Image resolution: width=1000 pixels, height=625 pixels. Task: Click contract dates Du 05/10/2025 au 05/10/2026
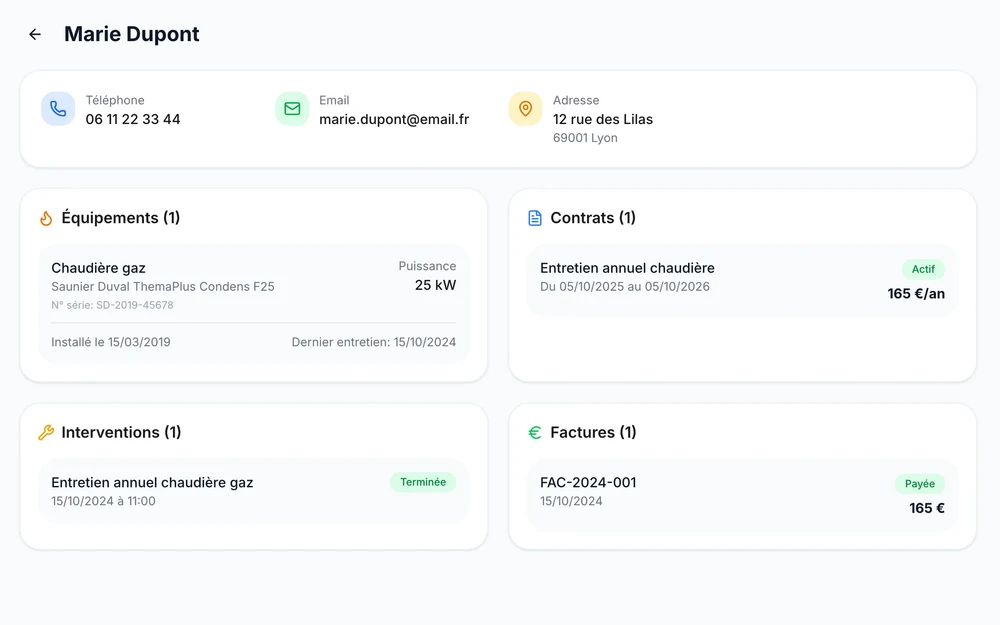625,286
